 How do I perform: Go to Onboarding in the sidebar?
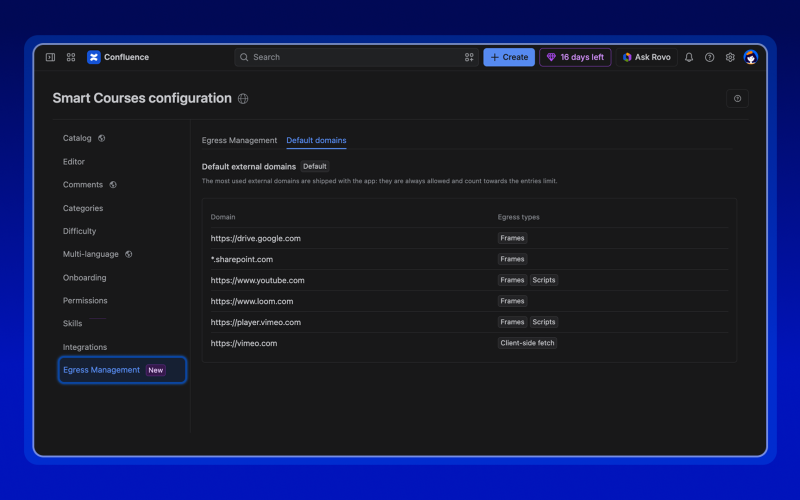[84, 278]
